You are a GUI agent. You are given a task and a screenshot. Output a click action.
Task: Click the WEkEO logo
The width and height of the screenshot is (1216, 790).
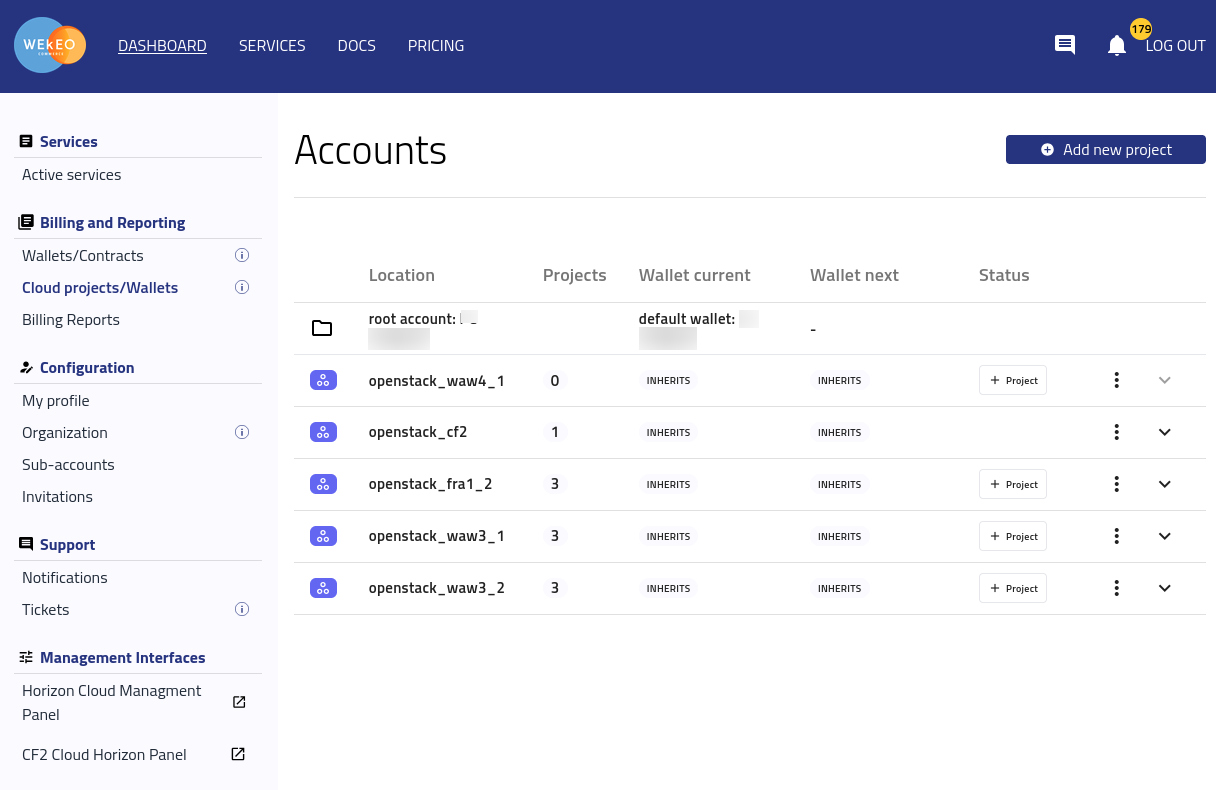point(50,46)
